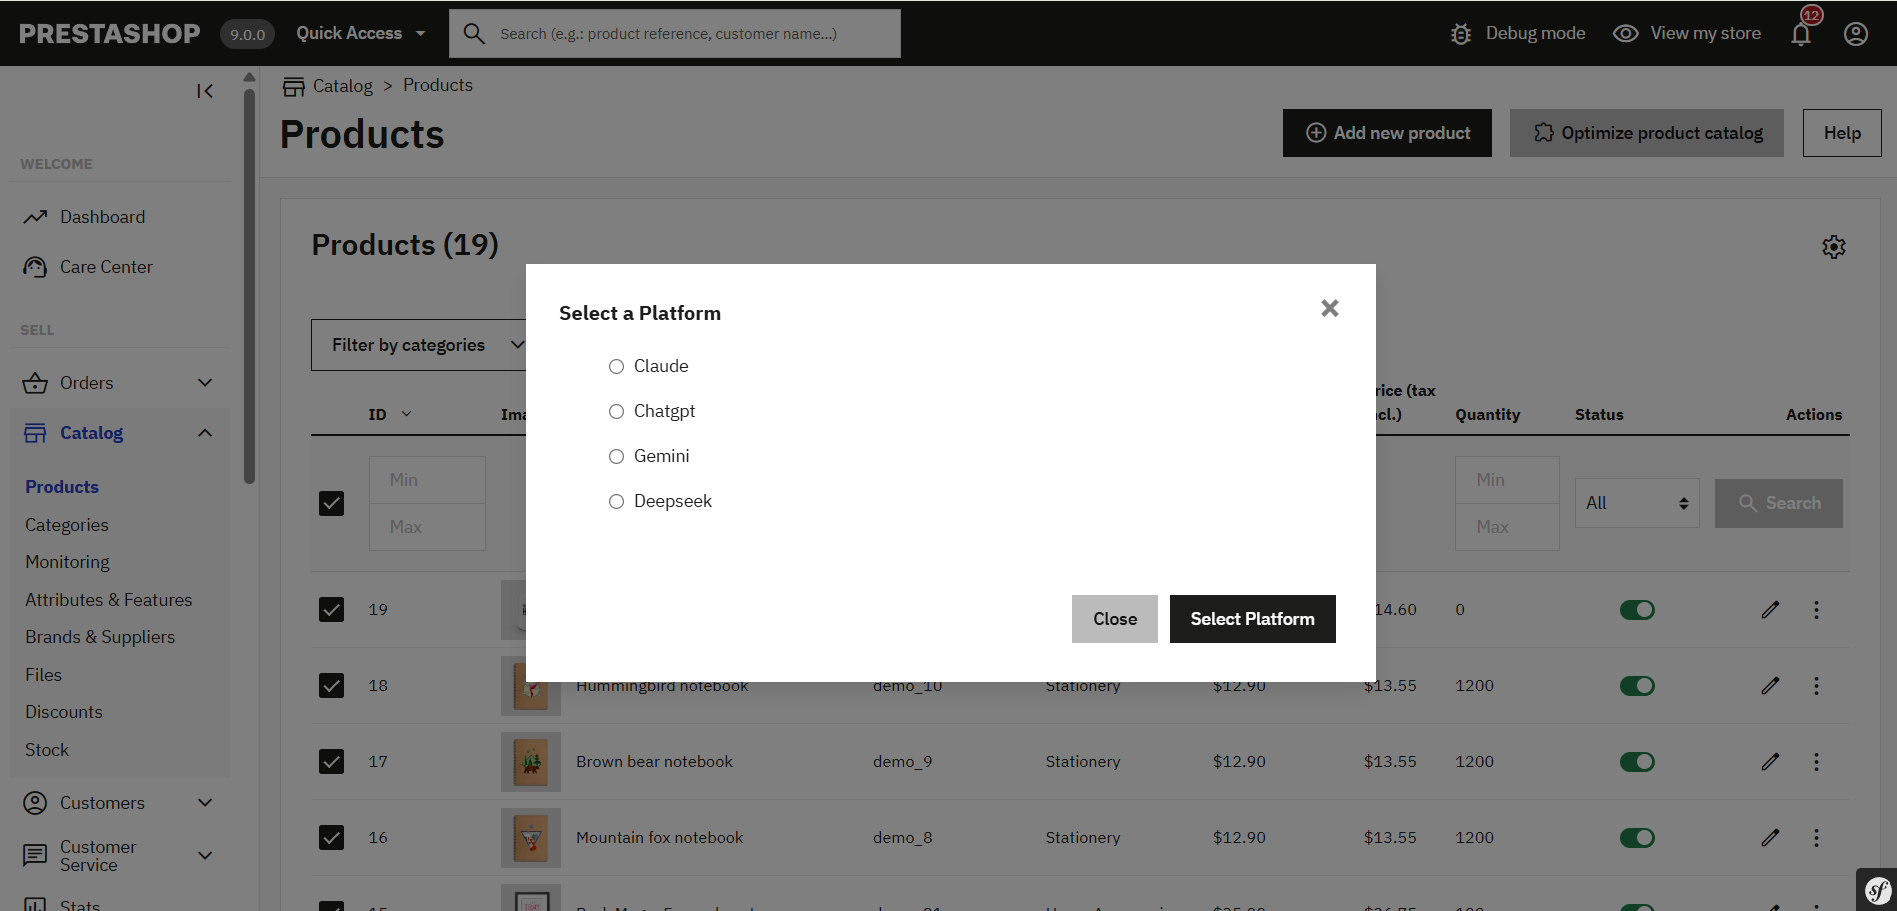This screenshot has height=911, width=1897.
Task: Open the user profile icon
Action: tap(1856, 34)
